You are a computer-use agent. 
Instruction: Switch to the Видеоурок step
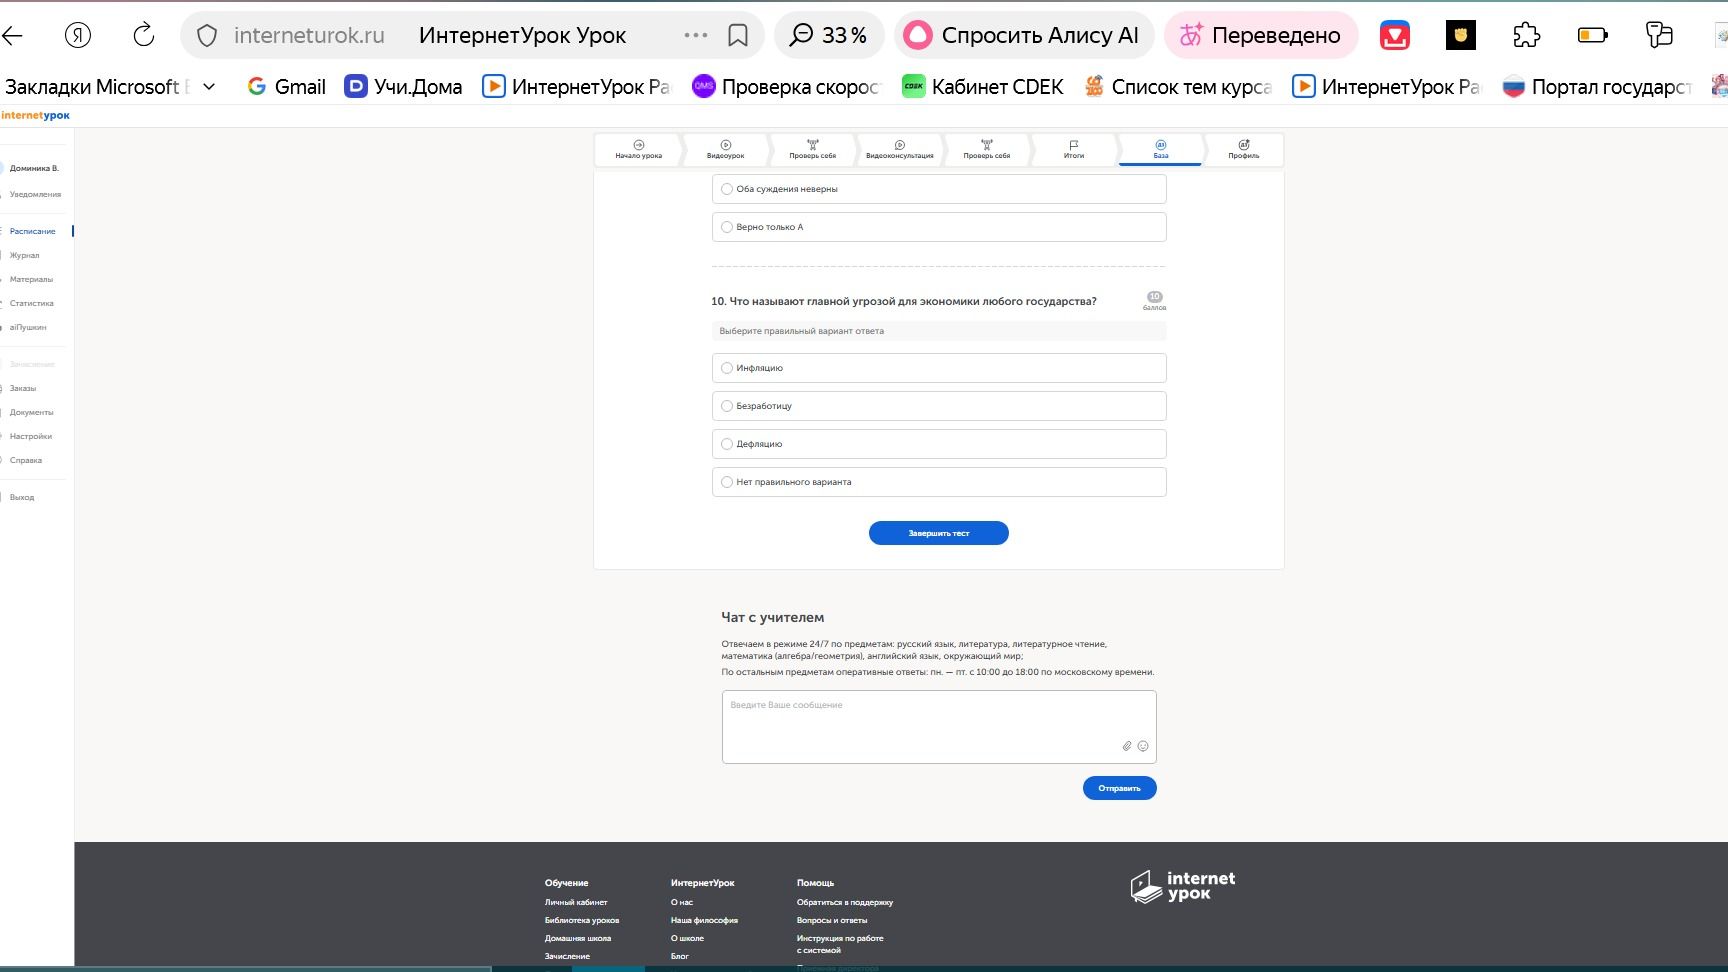(725, 150)
